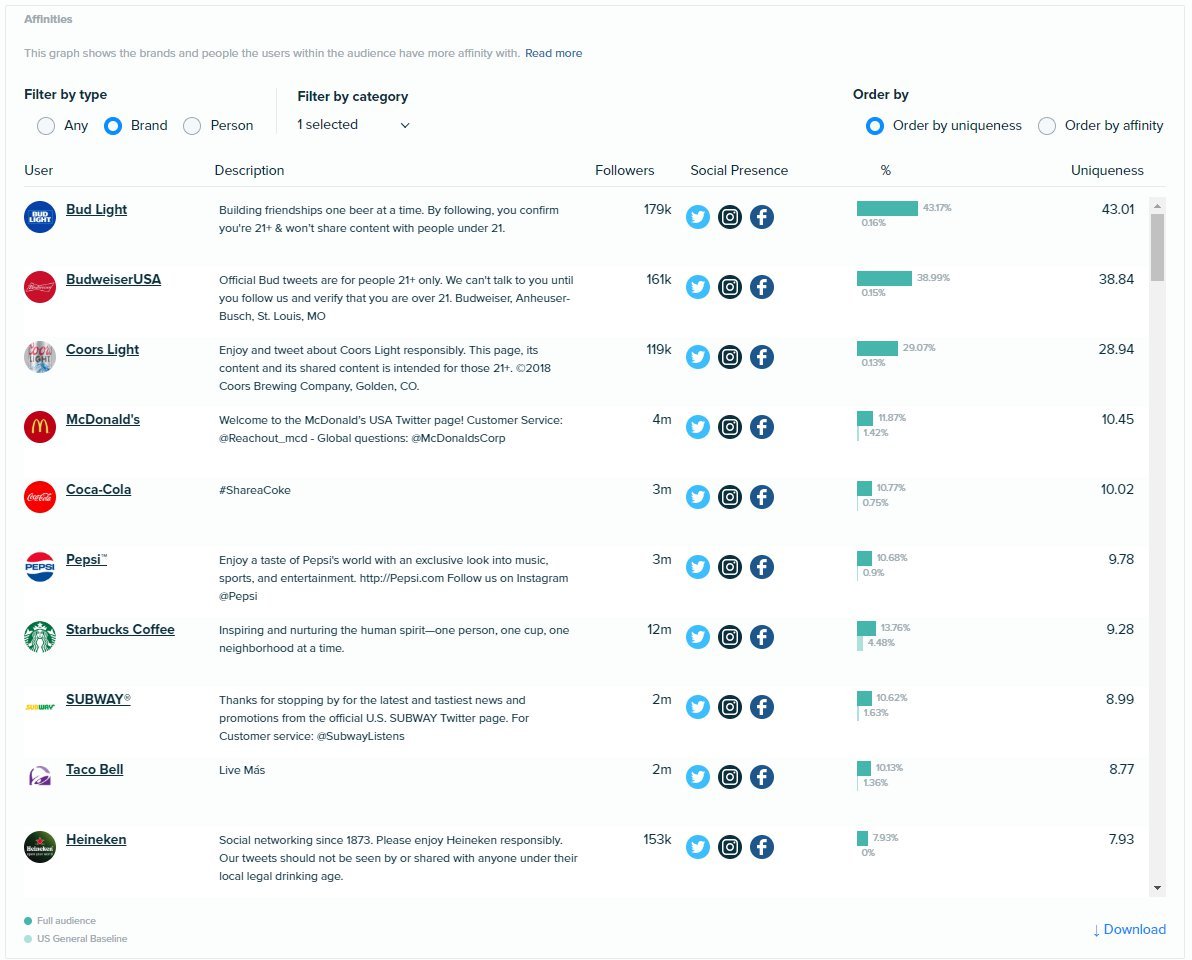
Task: Open Coors Light's Instagram icon
Action: pyautogui.click(x=730, y=356)
